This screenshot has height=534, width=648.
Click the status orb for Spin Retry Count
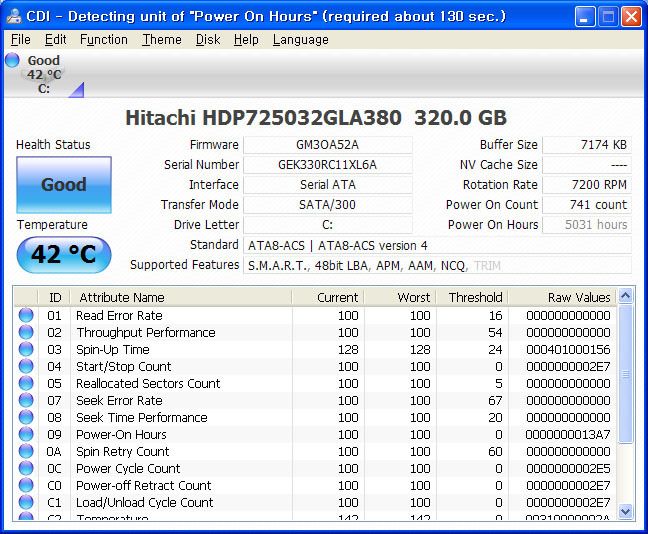point(26,451)
